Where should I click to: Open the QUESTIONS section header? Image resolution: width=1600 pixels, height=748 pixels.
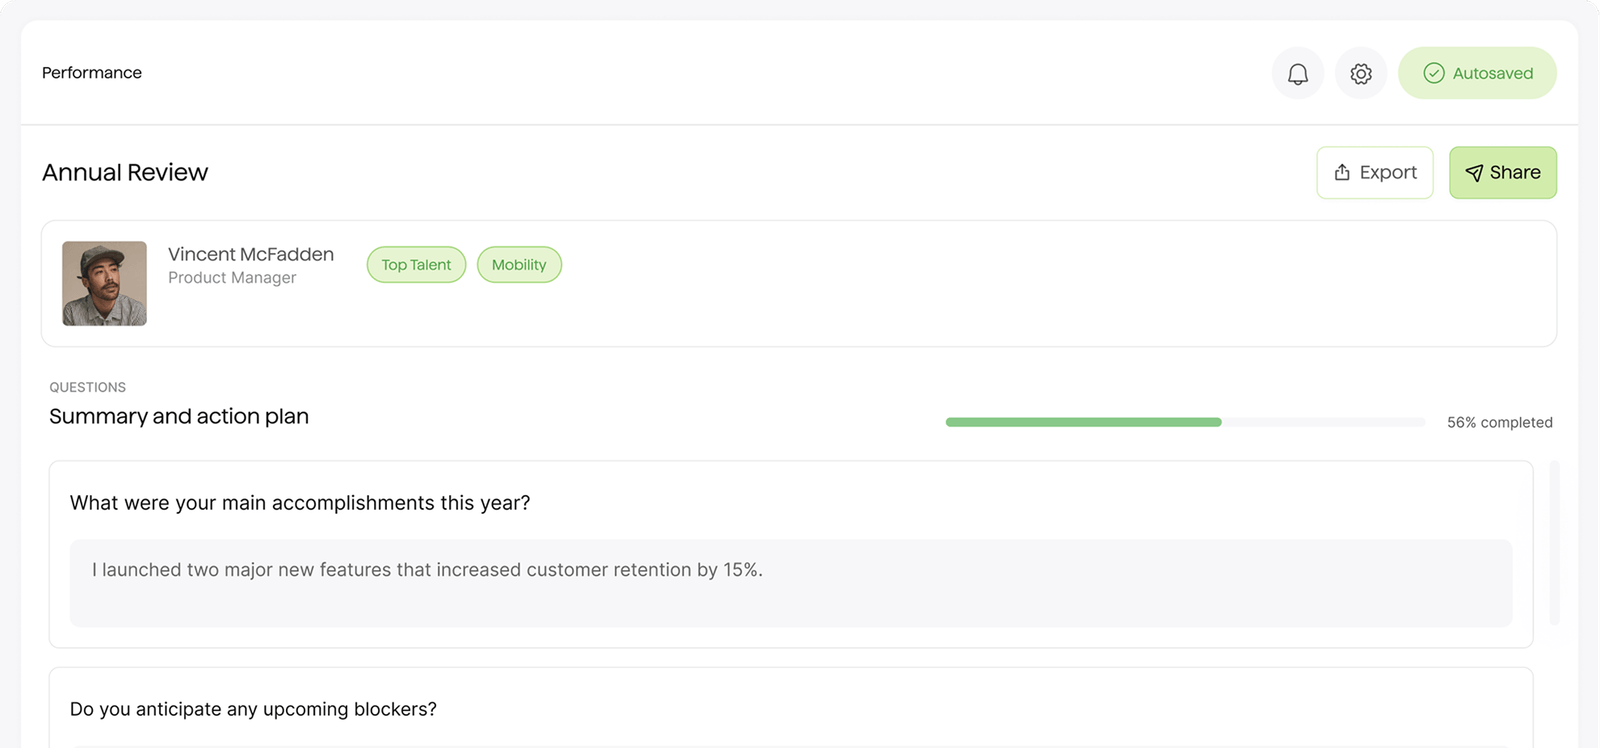[x=87, y=387]
